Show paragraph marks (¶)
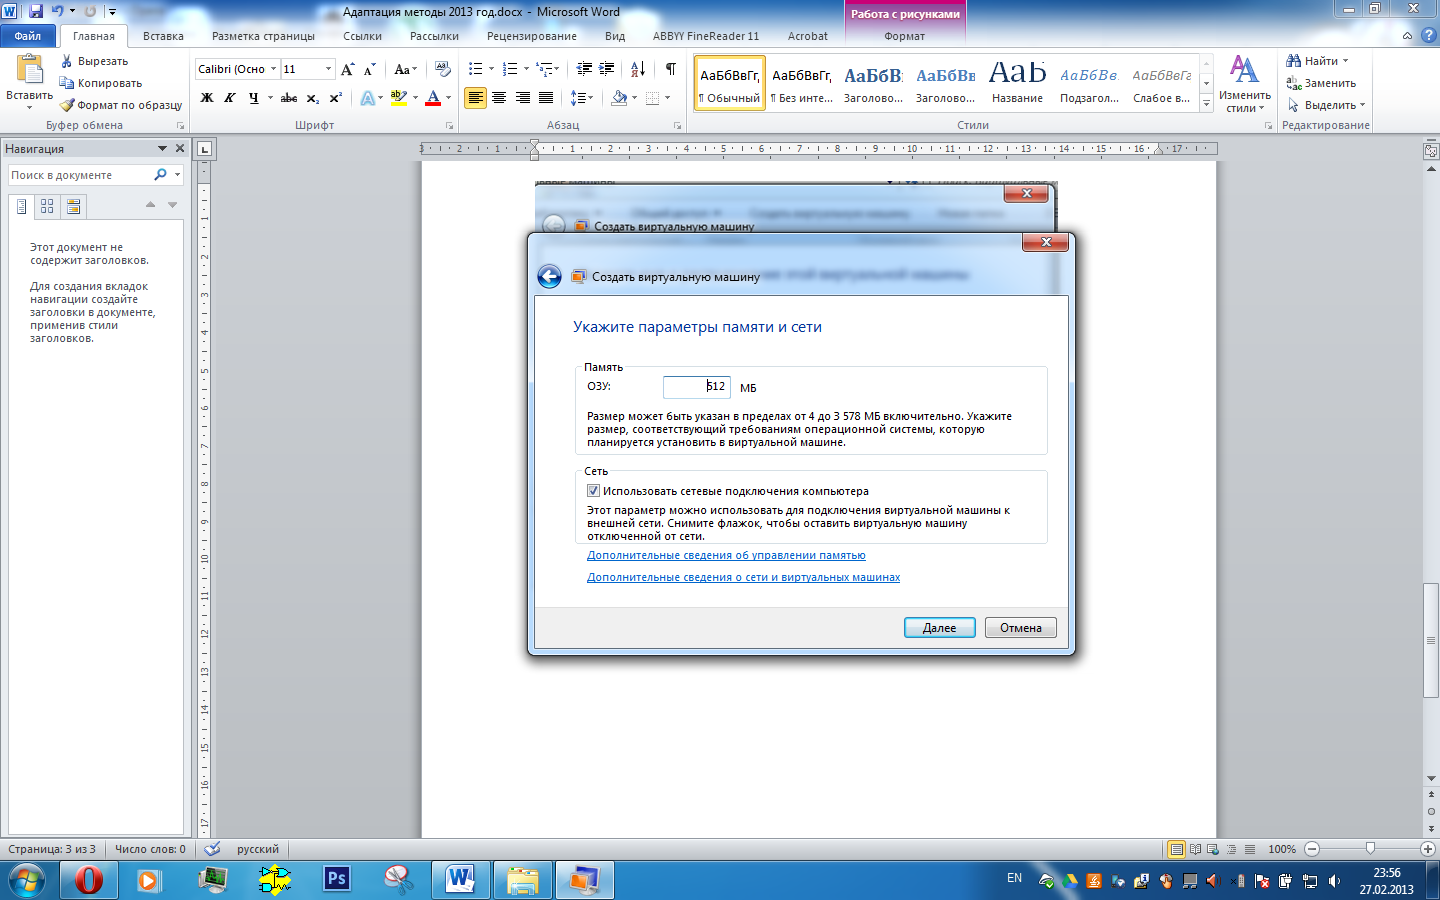This screenshot has height=900, width=1440. [x=670, y=69]
